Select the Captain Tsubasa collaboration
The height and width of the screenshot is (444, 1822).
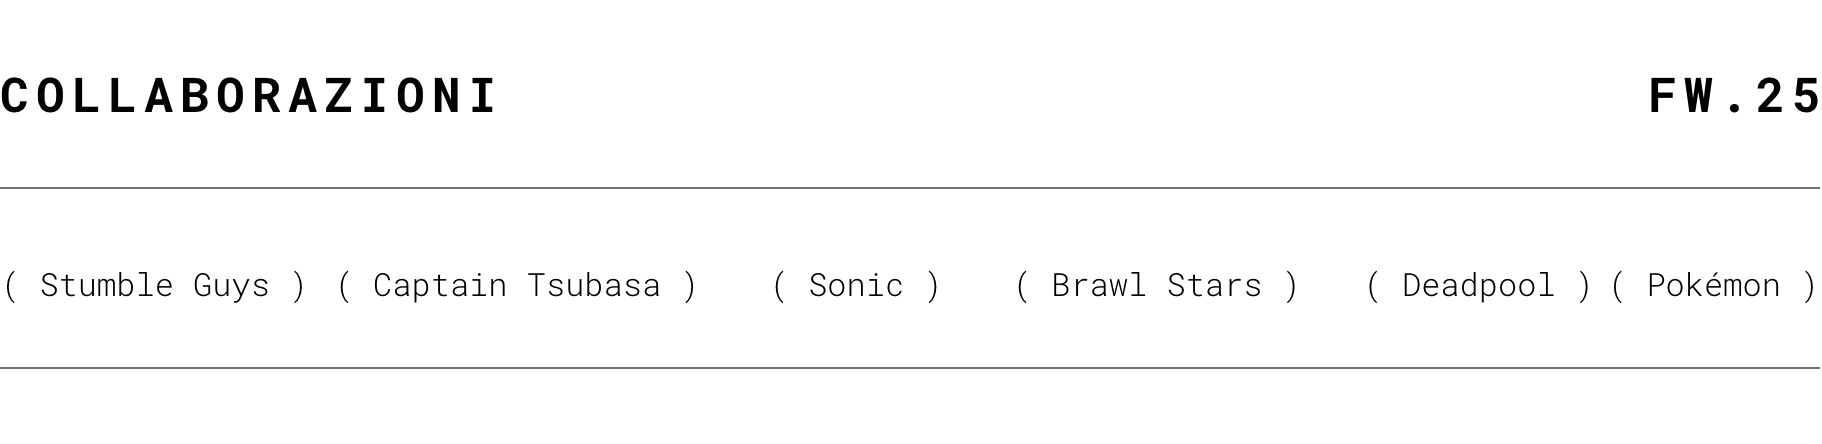coord(516,286)
